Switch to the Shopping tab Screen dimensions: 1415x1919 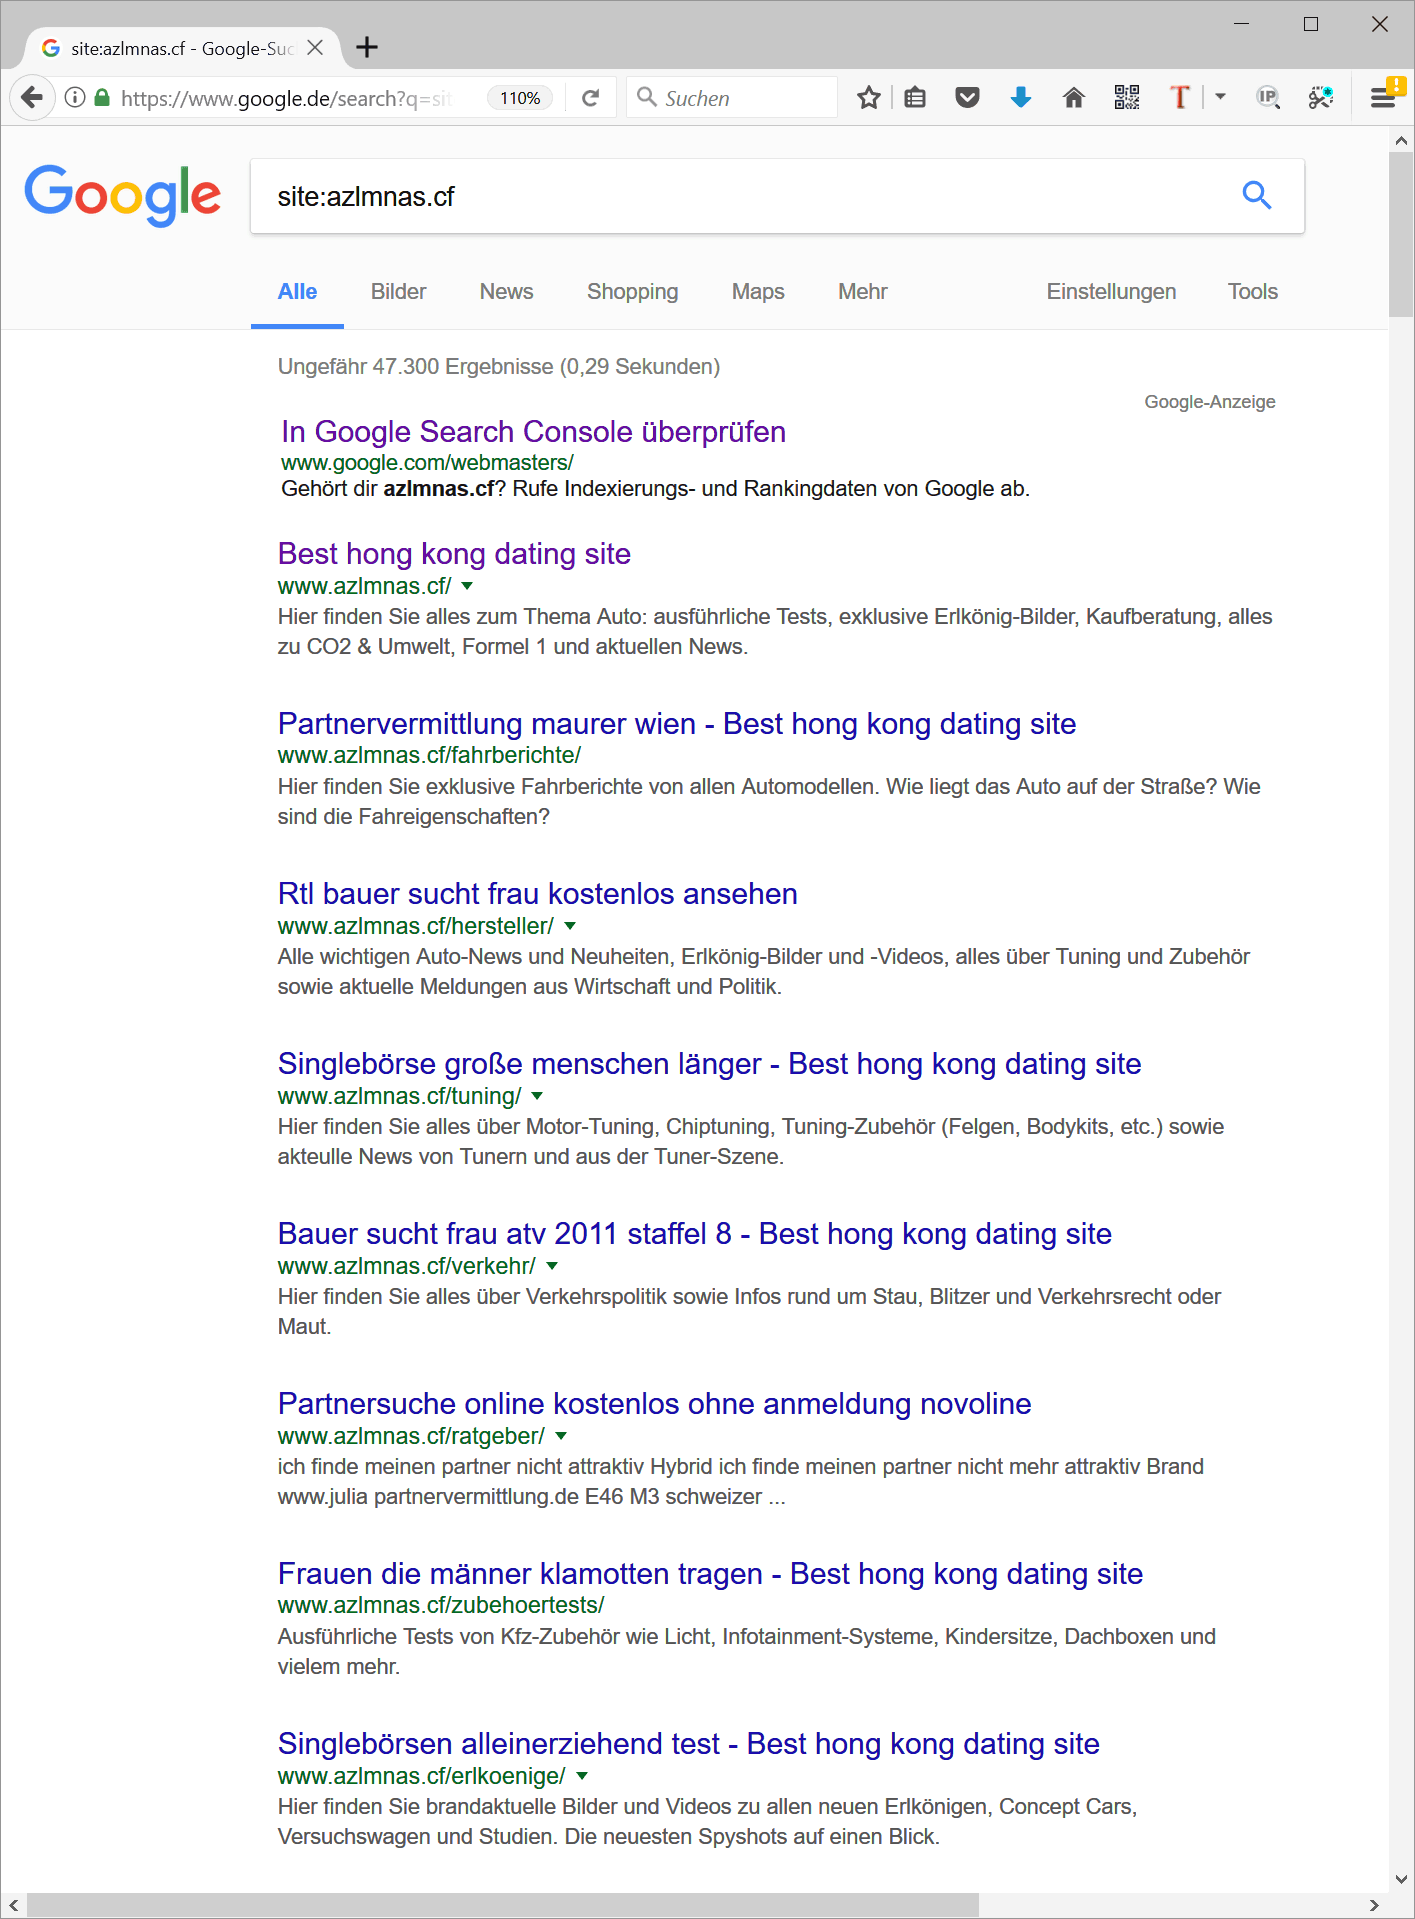pyautogui.click(x=632, y=292)
